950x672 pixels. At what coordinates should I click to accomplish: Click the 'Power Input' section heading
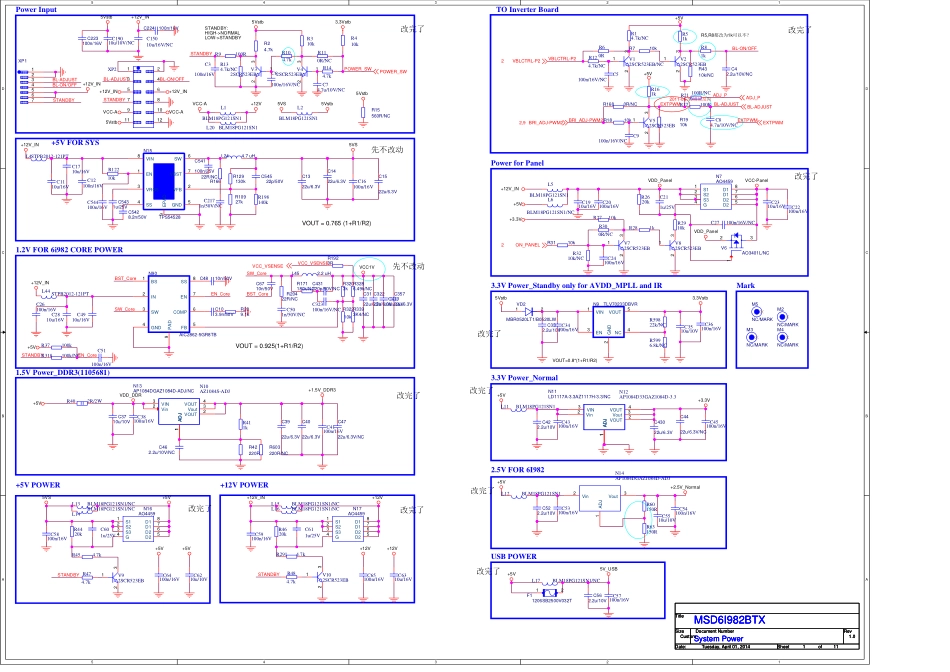pos(37,9)
